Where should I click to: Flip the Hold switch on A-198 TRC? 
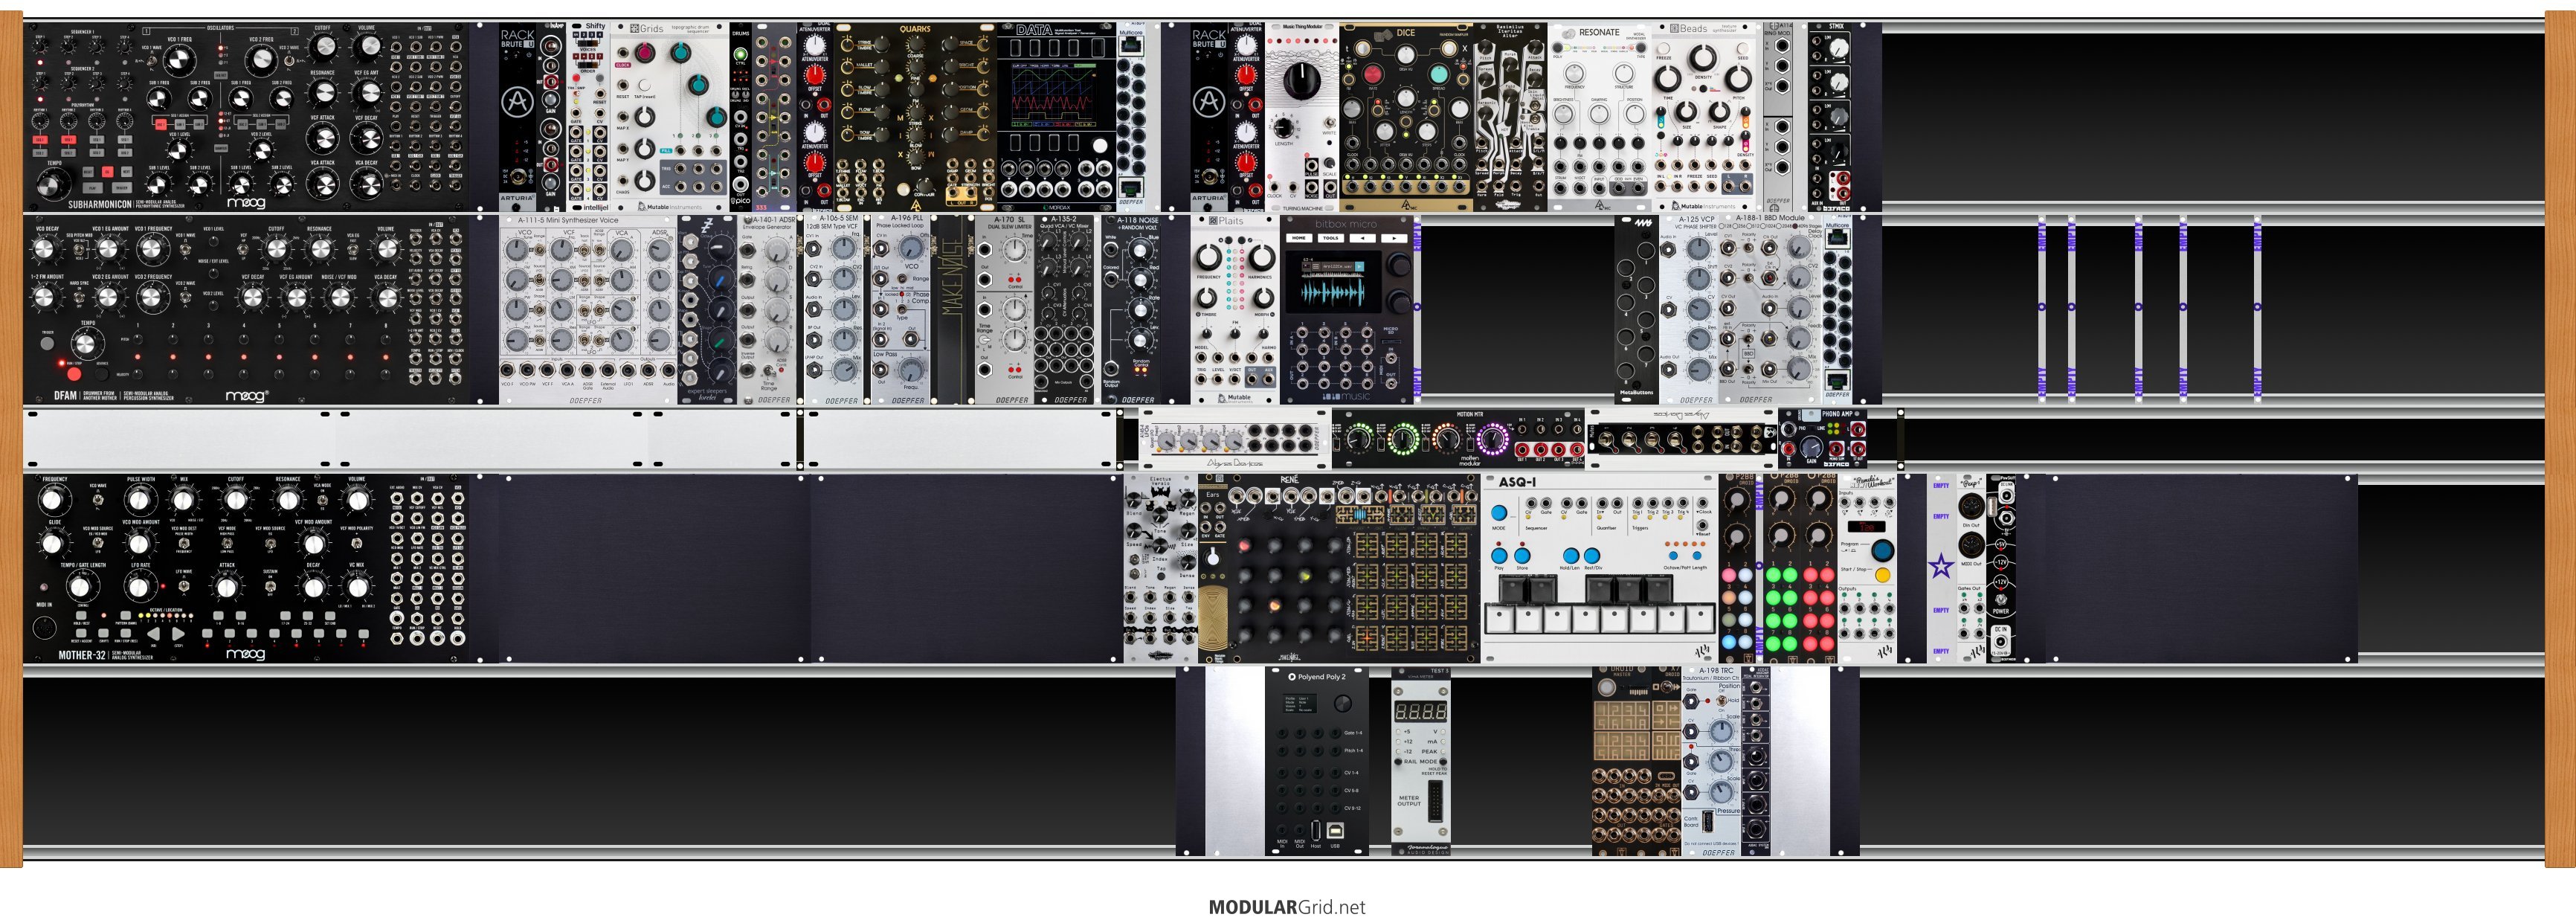point(1722,701)
